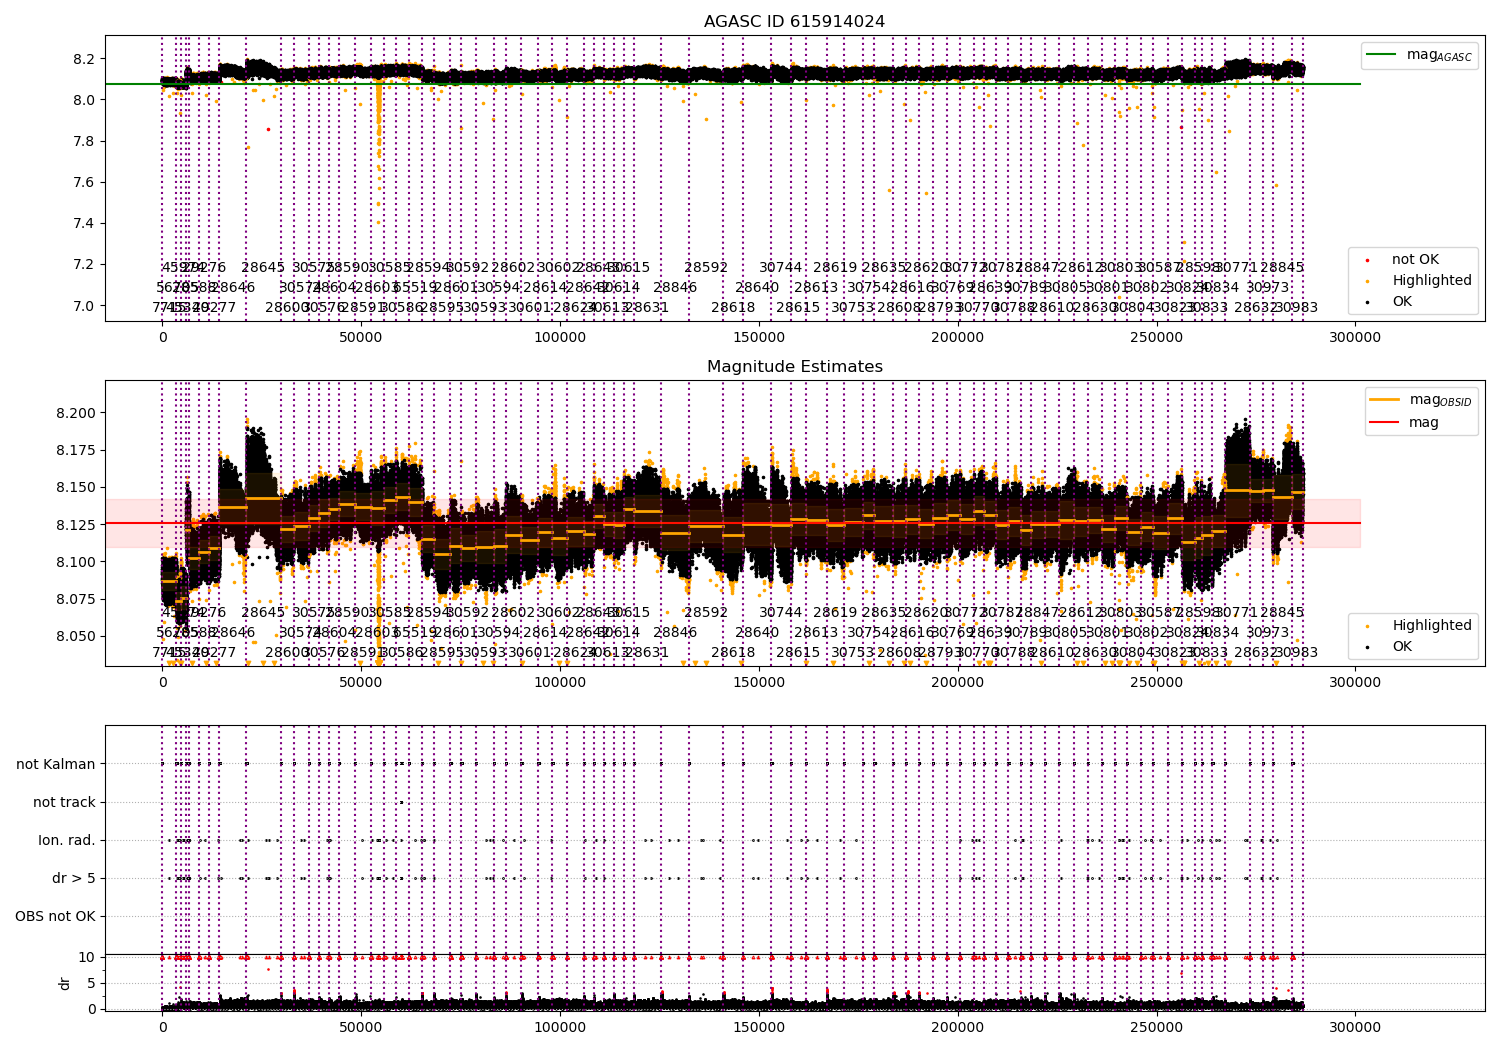
Task: Click x-axis tick "300000" under bottom plot
Action: (x=1355, y=1028)
